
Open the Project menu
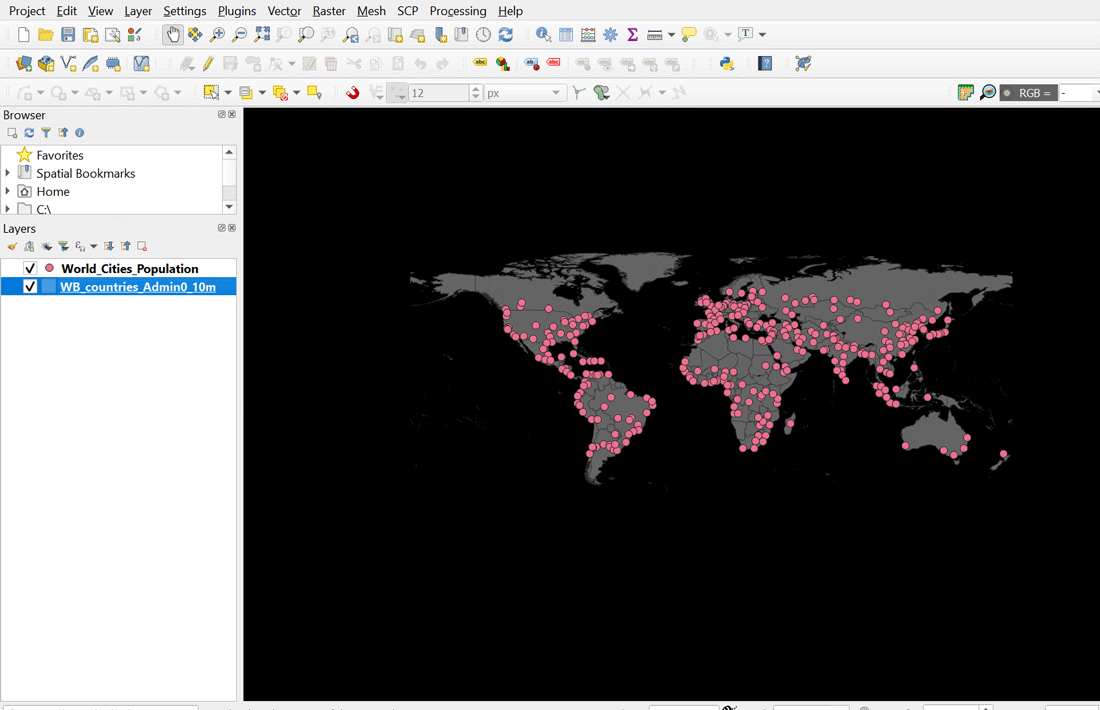click(27, 11)
